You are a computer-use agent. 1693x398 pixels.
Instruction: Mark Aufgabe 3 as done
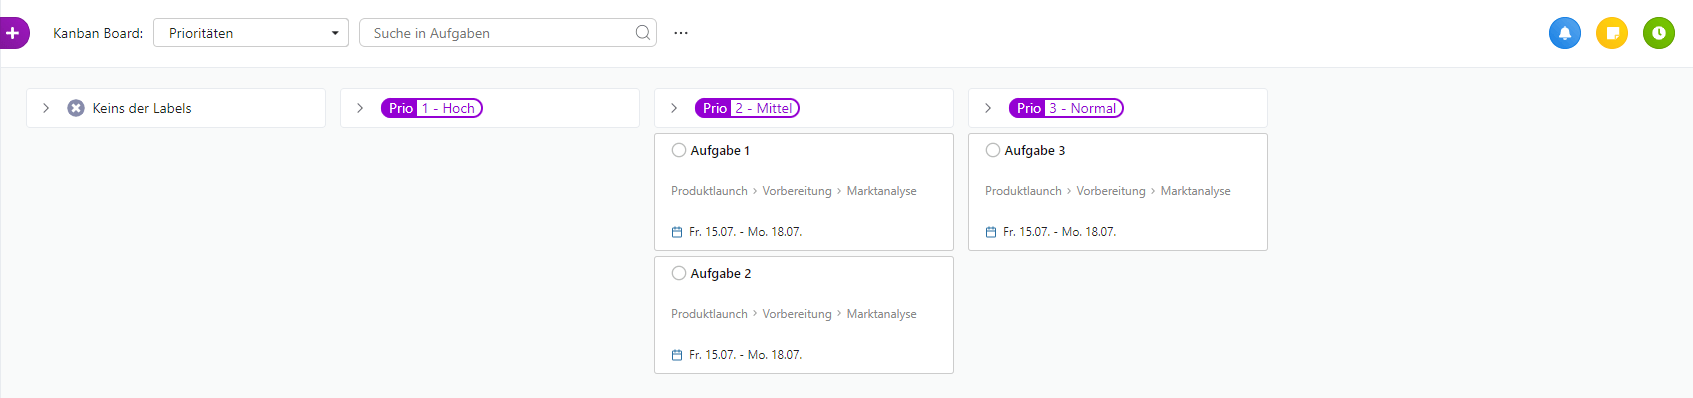point(993,150)
